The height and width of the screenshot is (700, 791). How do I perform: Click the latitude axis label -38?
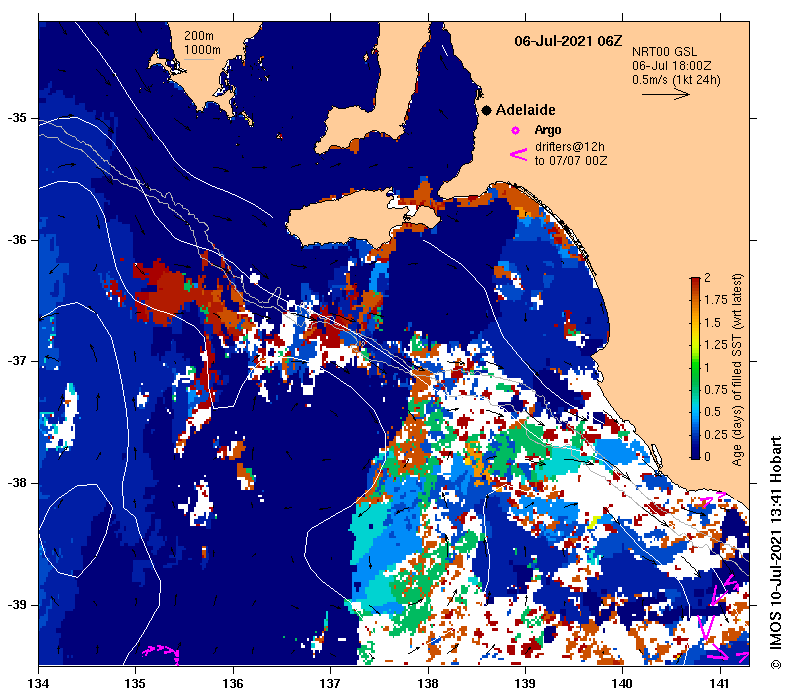17,483
